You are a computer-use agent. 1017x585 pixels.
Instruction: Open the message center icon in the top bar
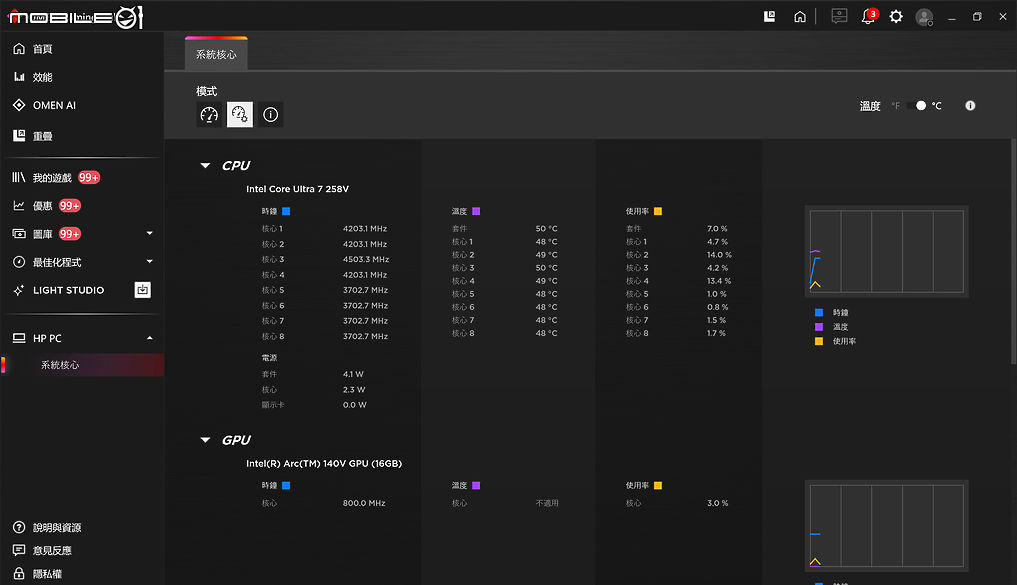point(839,16)
